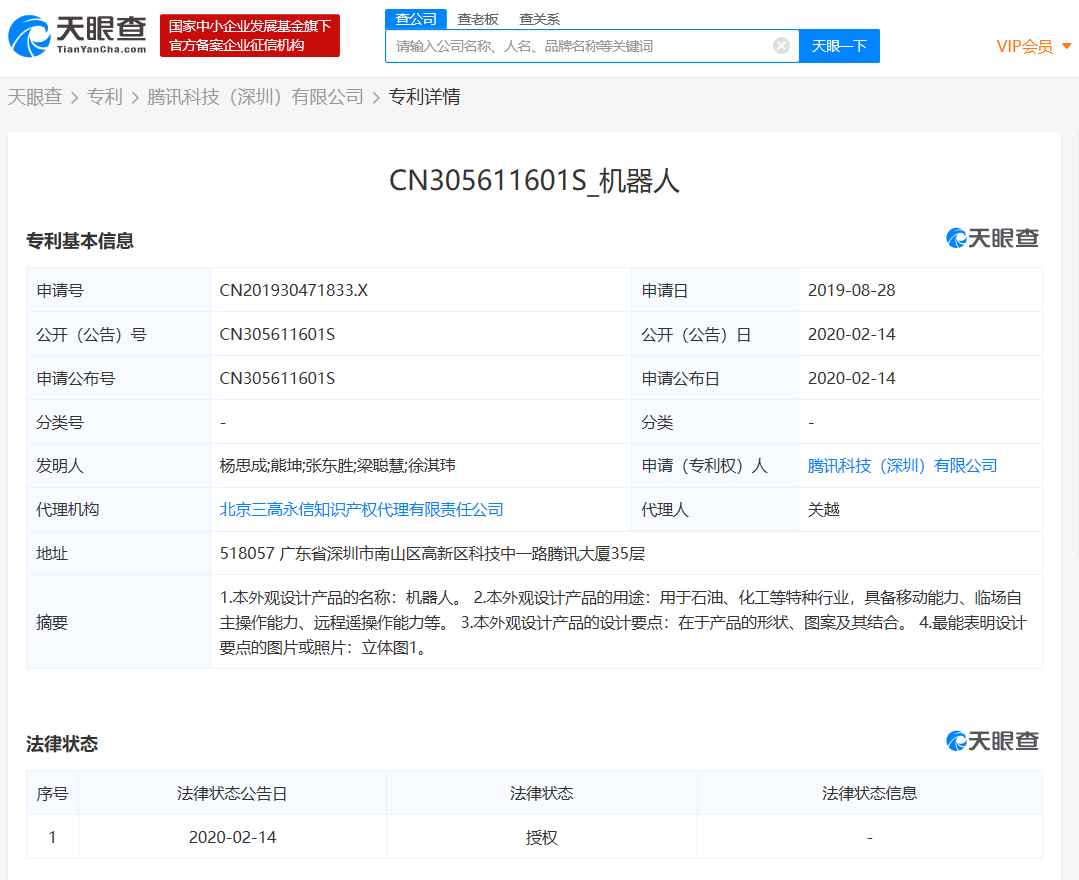Viewport: 1079px width, 880px height.
Task: Open applicant link 腾讯科技（深圳）有限公司 in table
Action: [902, 466]
